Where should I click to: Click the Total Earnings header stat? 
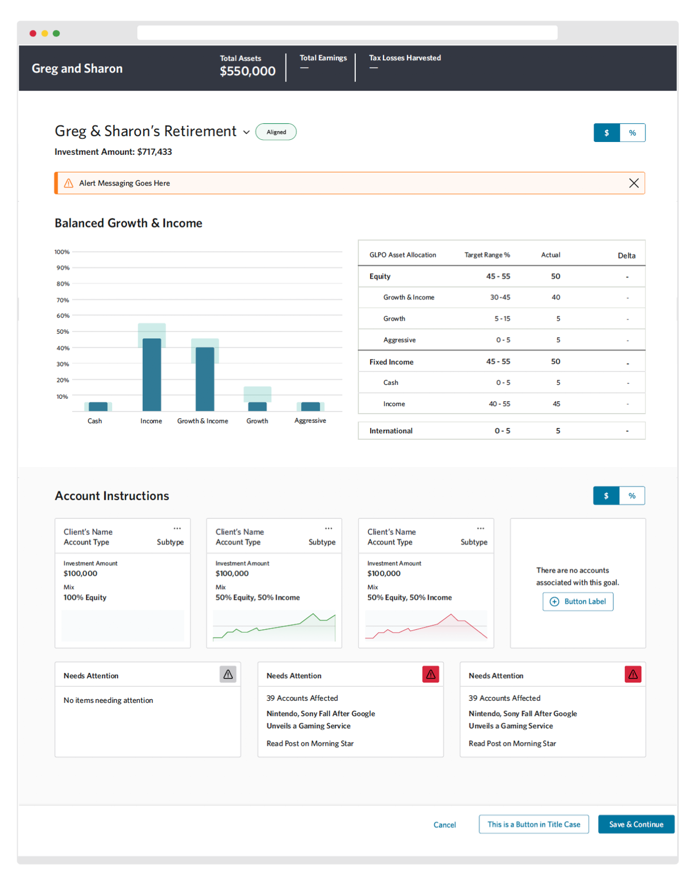click(x=323, y=62)
